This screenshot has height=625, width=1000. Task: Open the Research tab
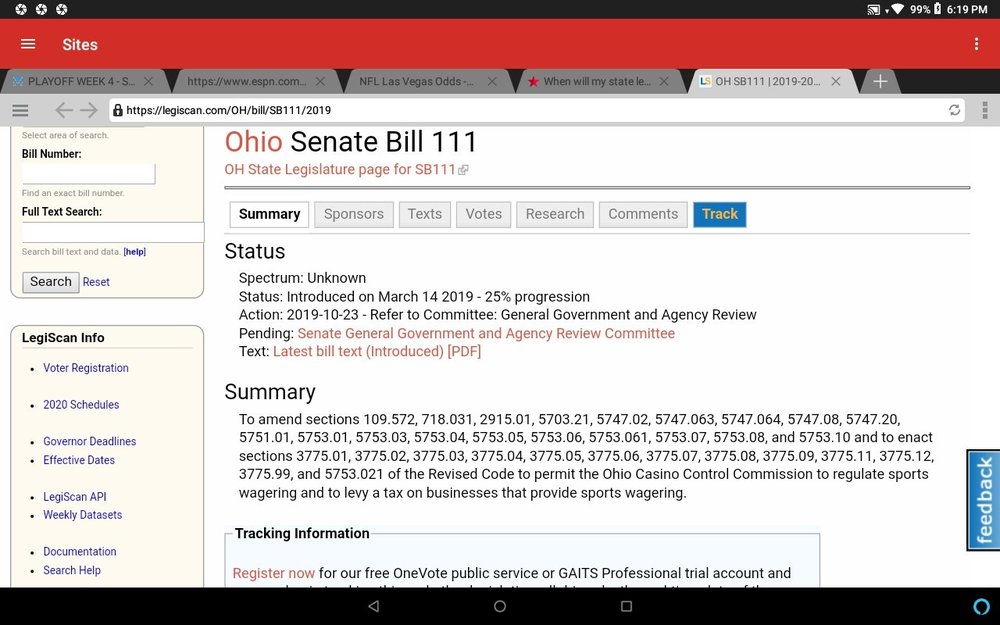(x=555, y=214)
